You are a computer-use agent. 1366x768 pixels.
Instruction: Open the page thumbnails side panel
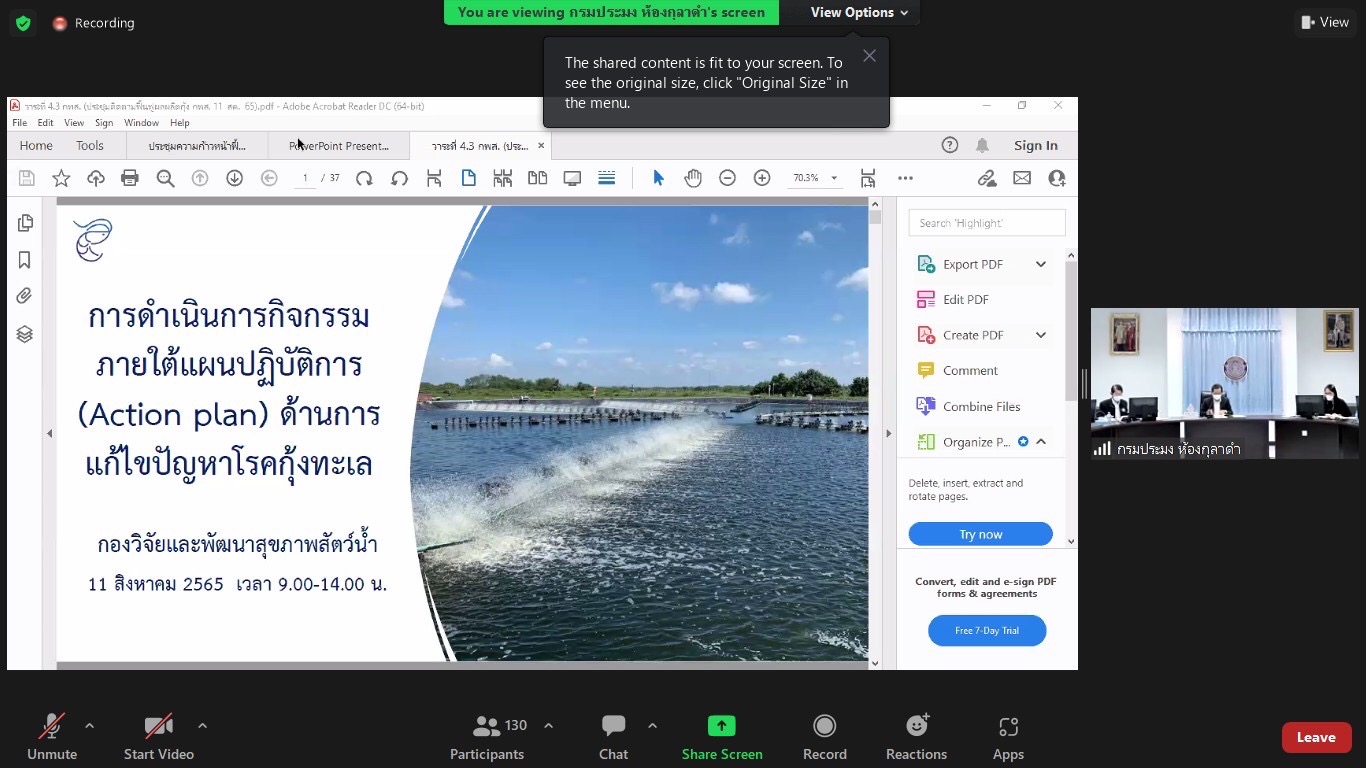25,223
